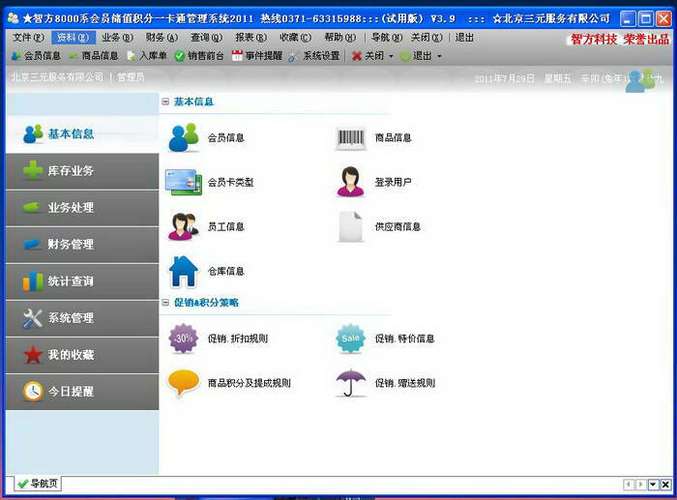The image size is (677, 500).
Task: Select 统计查询 in the sidebar
Action: tap(82, 282)
